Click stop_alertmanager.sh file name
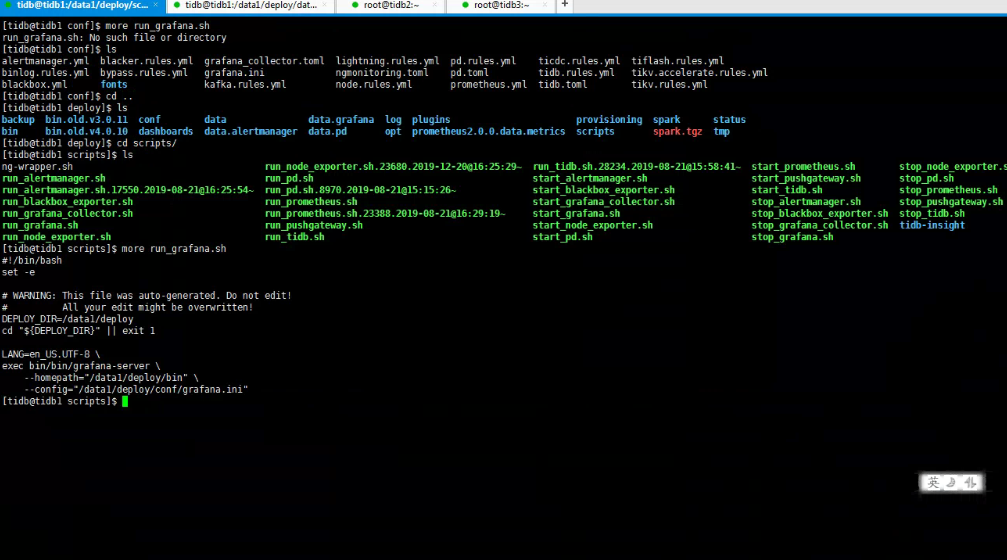 (806, 202)
